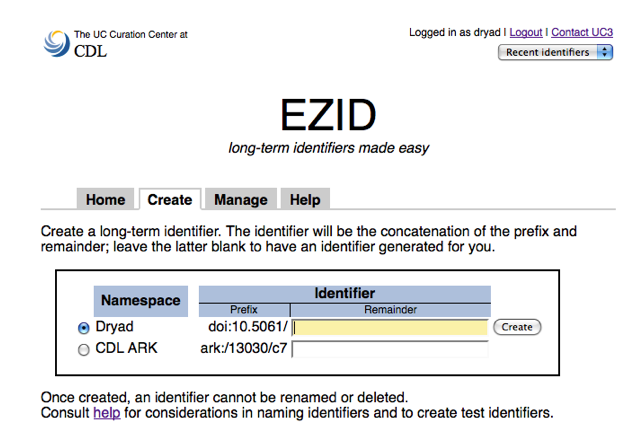This screenshot has height=438, width=638.
Task: Switch to the Create tab
Action: (x=170, y=199)
